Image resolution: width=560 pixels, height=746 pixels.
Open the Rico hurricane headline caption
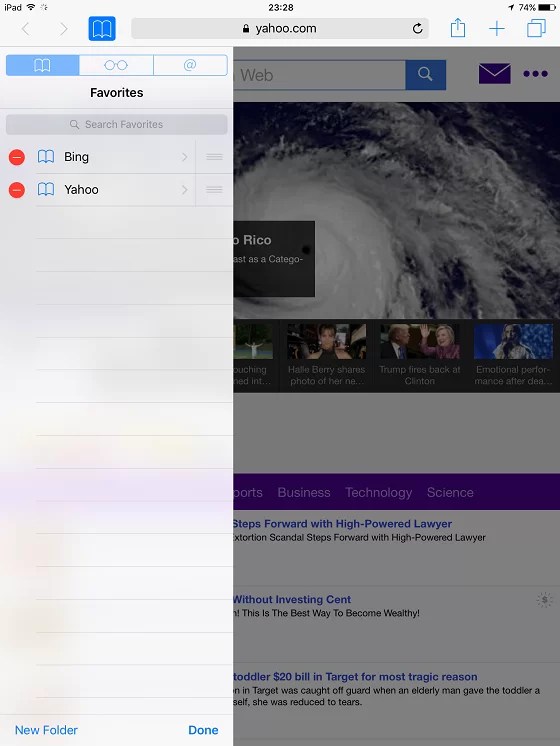[274, 259]
